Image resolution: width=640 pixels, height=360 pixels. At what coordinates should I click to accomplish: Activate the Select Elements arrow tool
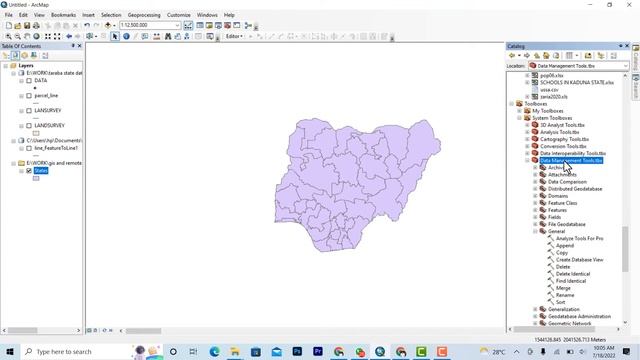pyautogui.click(x=115, y=36)
